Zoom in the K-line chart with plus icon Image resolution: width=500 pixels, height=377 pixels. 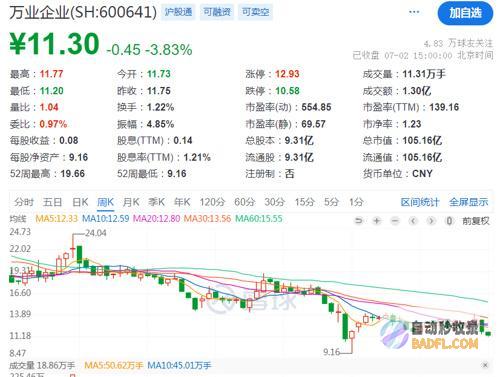[377, 221]
